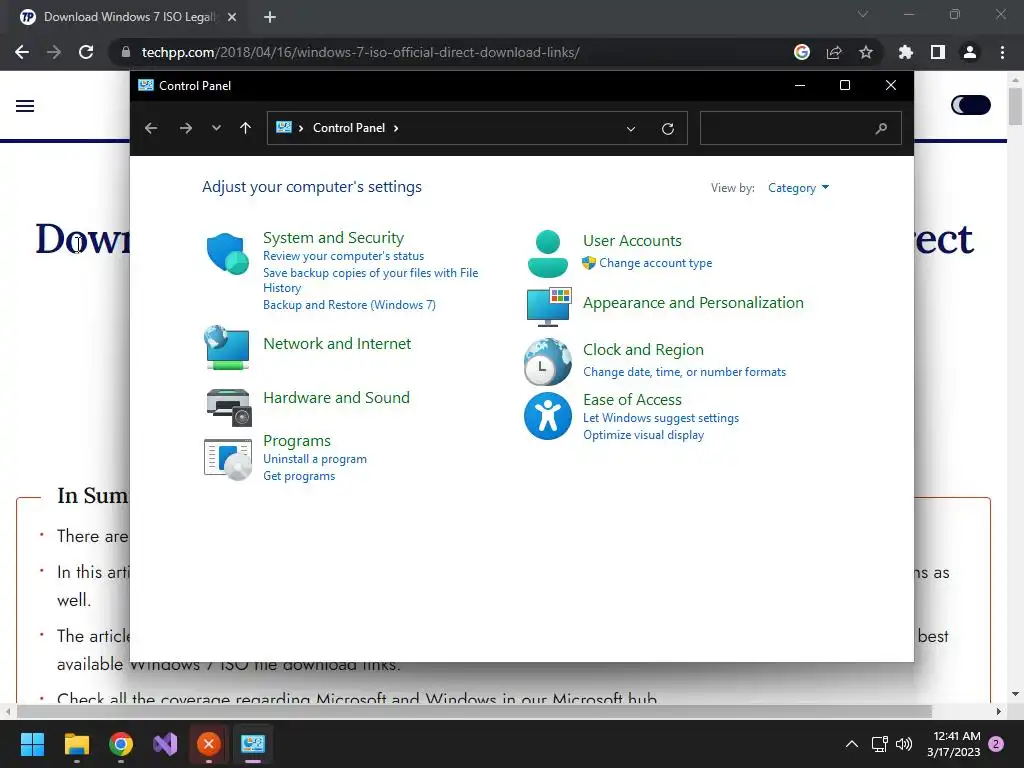Toggle techpp dark mode switch

click(x=970, y=105)
